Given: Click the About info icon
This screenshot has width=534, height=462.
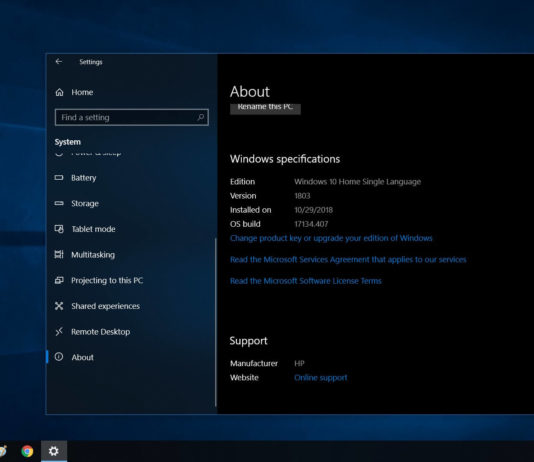Looking at the screenshot, I should [59, 357].
